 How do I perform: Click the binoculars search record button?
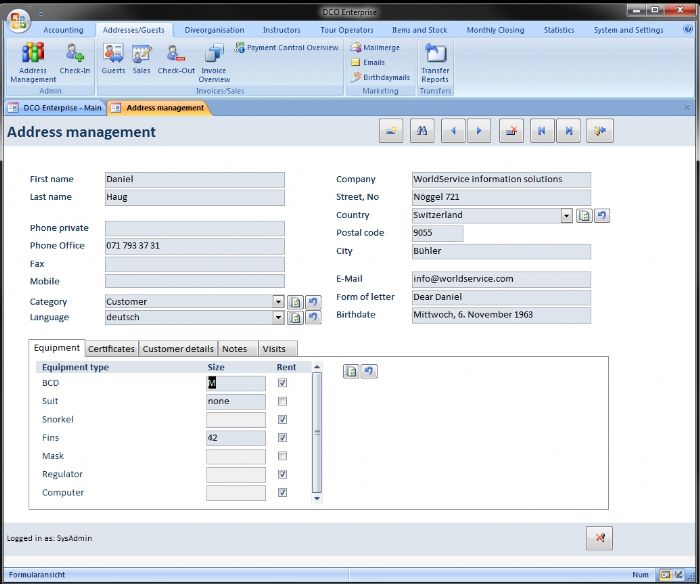[x=422, y=131]
